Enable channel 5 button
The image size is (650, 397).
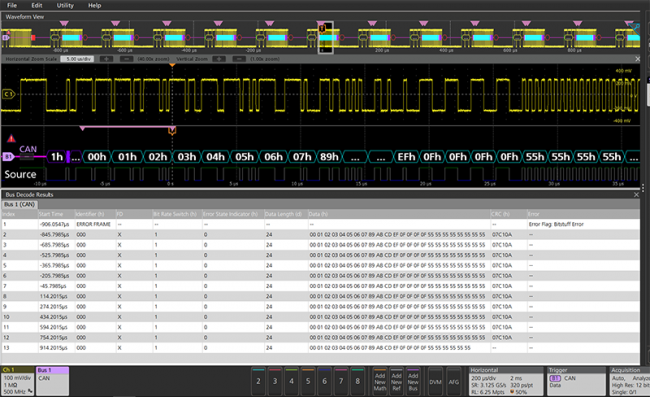308,381
